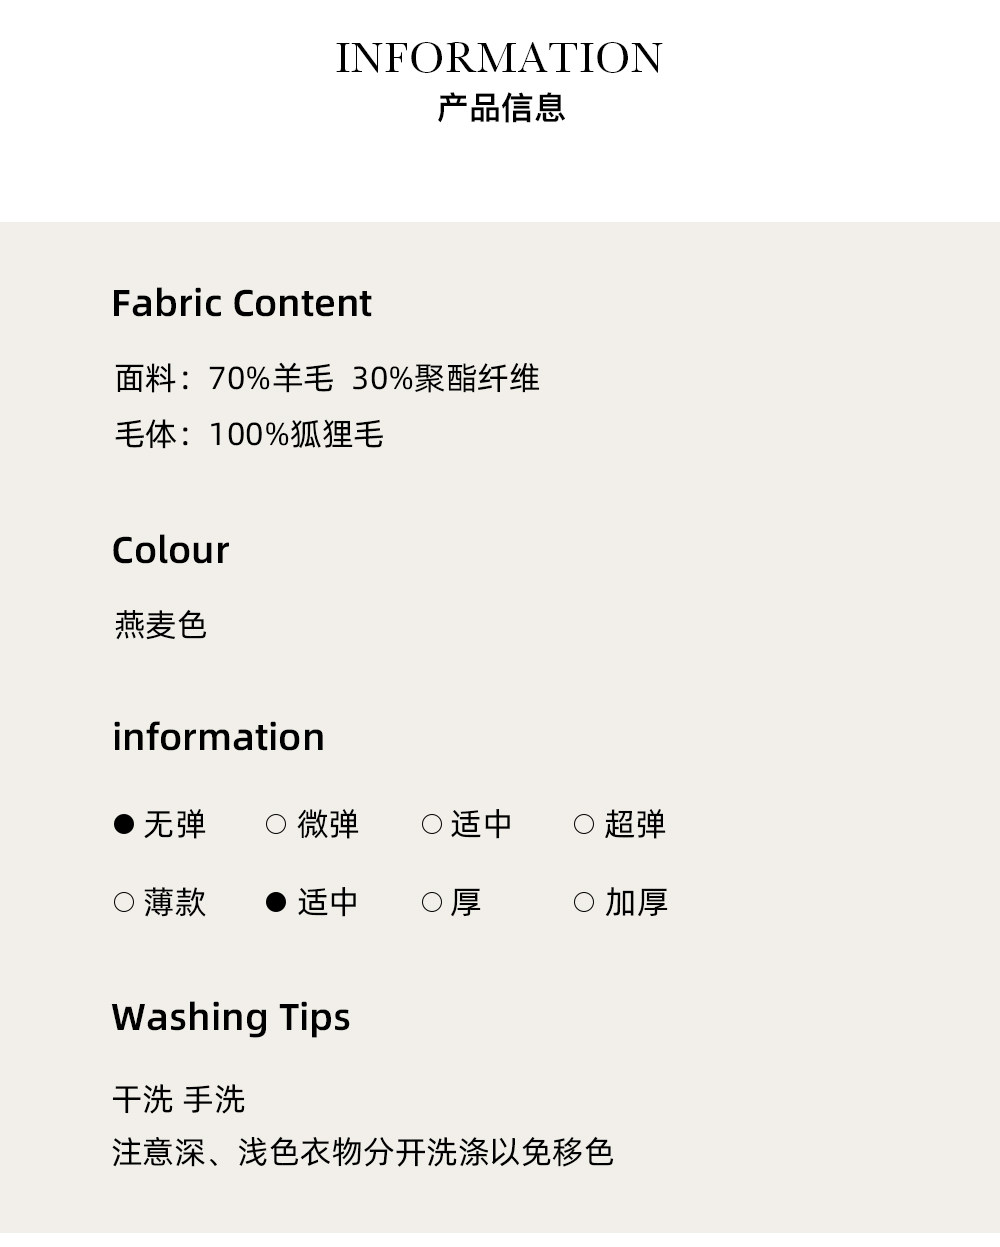This screenshot has height=1247, width=1000.
Task: Click the 30%聚酯纤维 fabric text
Action: 445,378
